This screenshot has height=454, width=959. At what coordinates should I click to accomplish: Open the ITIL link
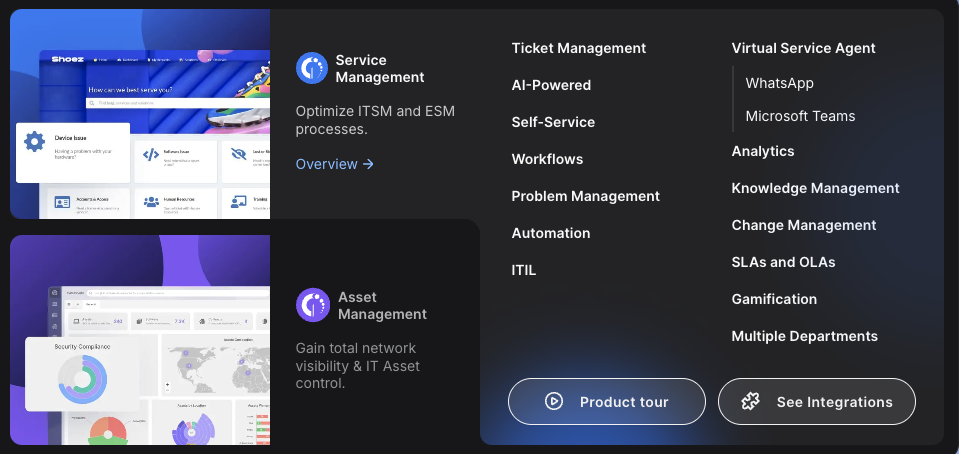pyautogui.click(x=524, y=270)
